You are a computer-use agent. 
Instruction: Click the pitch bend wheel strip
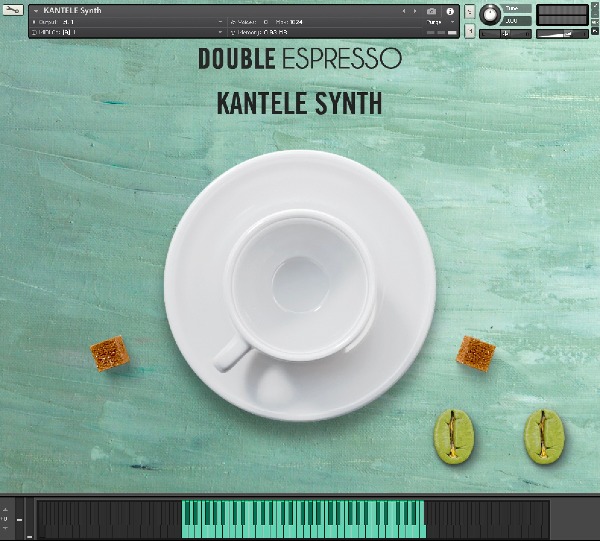click(20, 519)
